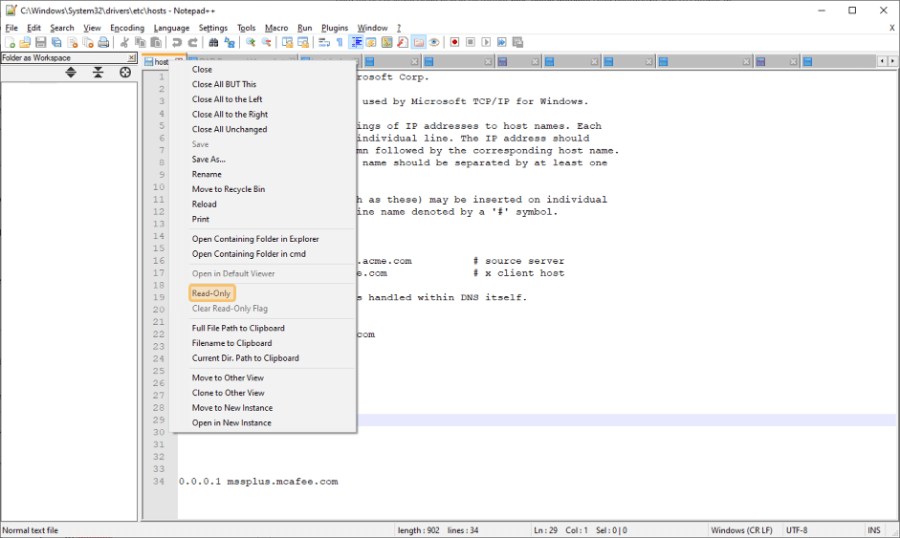Click the Close document toolbar icon
Viewport: 900px width, 538px height.
click(72, 42)
